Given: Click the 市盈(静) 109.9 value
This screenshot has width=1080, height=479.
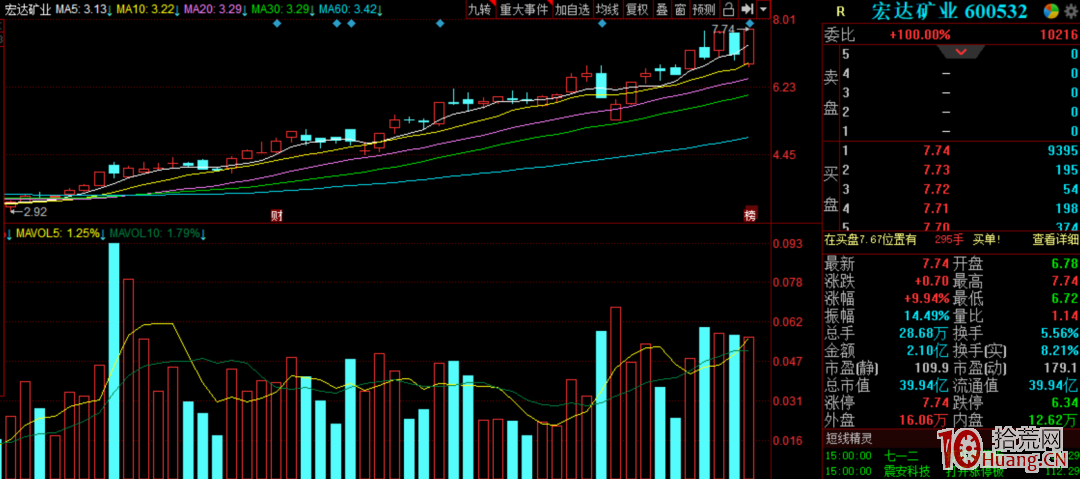Looking at the screenshot, I should pyautogui.click(x=934, y=368).
